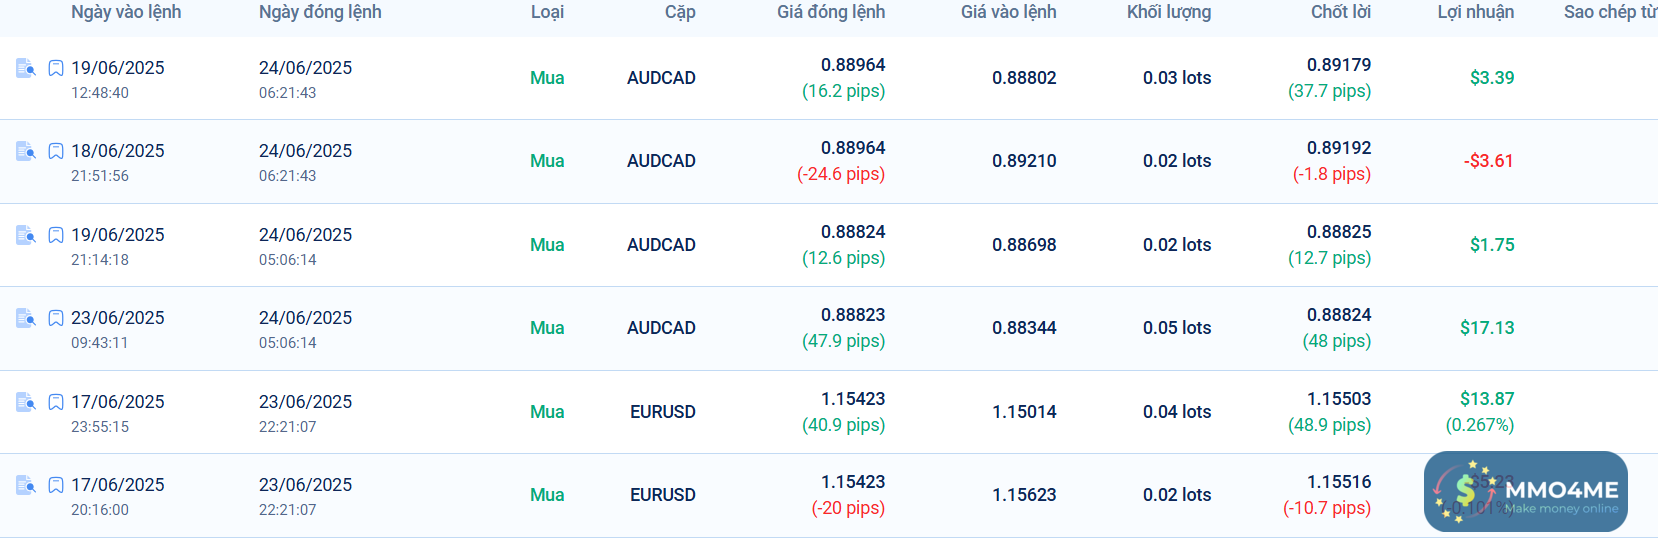Click the MMO4ME logo badge
This screenshot has height=542, width=1658.
point(1525,491)
